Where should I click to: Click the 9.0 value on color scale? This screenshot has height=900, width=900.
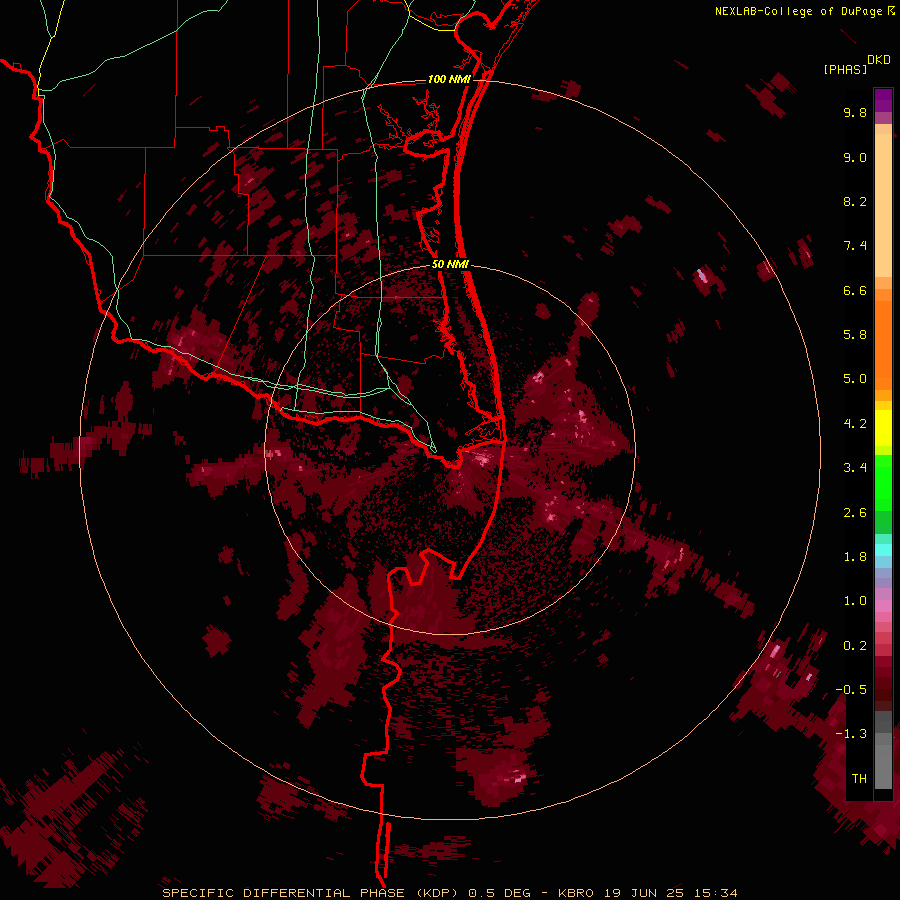coord(855,157)
